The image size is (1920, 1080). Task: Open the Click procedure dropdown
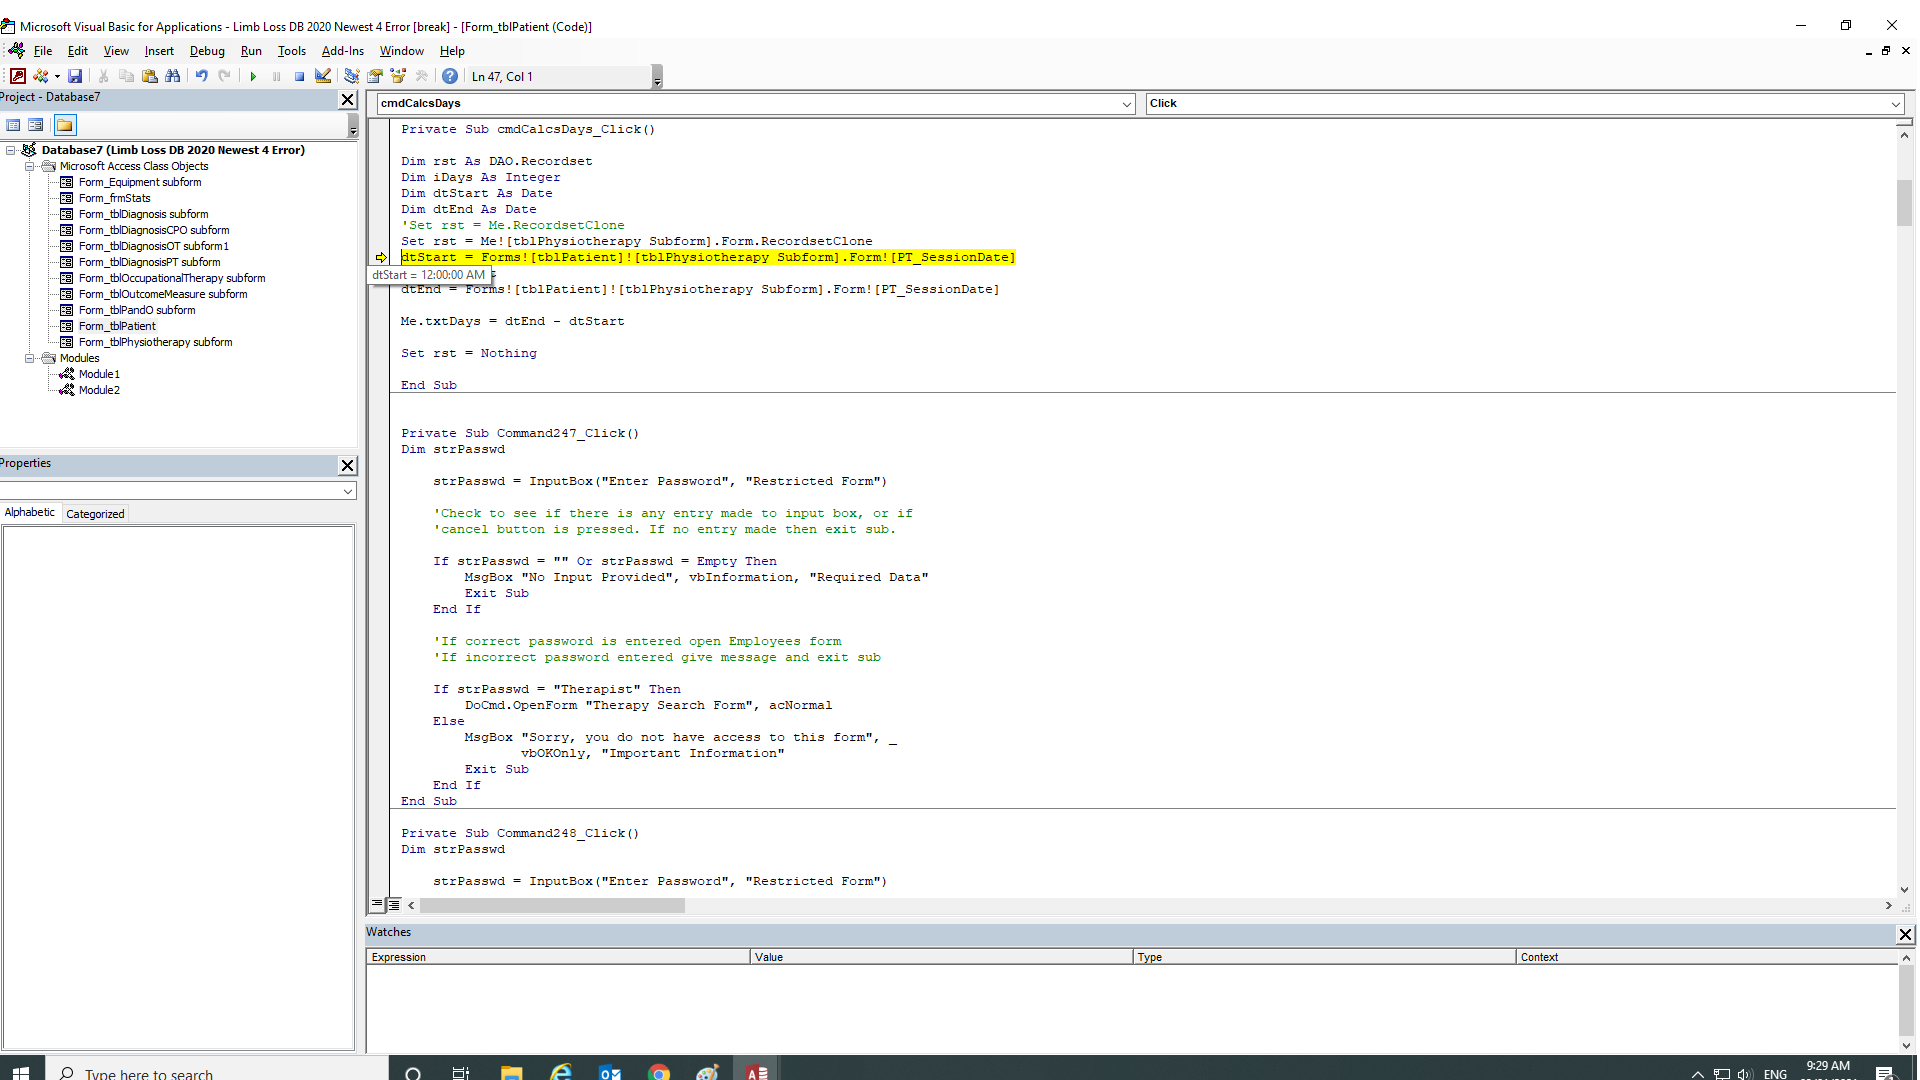coord(1895,104)
